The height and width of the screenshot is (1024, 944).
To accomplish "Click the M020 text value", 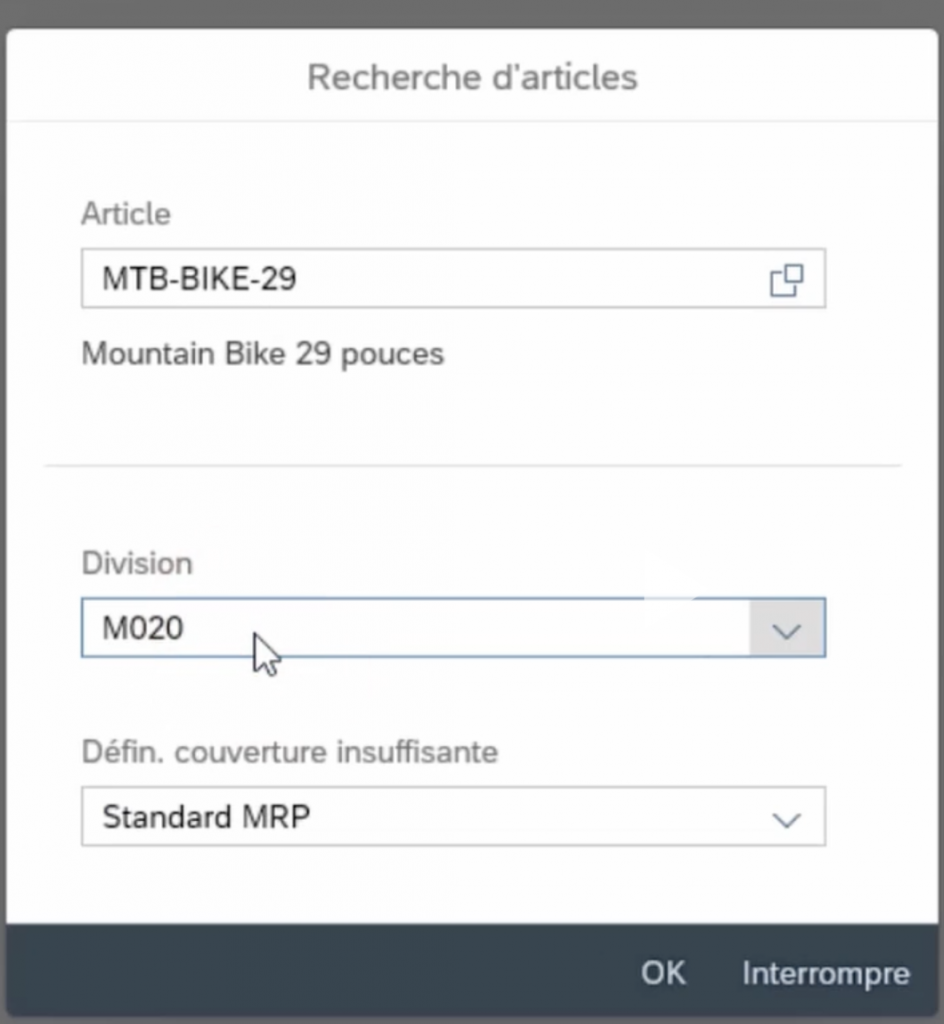I will (x=143, y=628).
